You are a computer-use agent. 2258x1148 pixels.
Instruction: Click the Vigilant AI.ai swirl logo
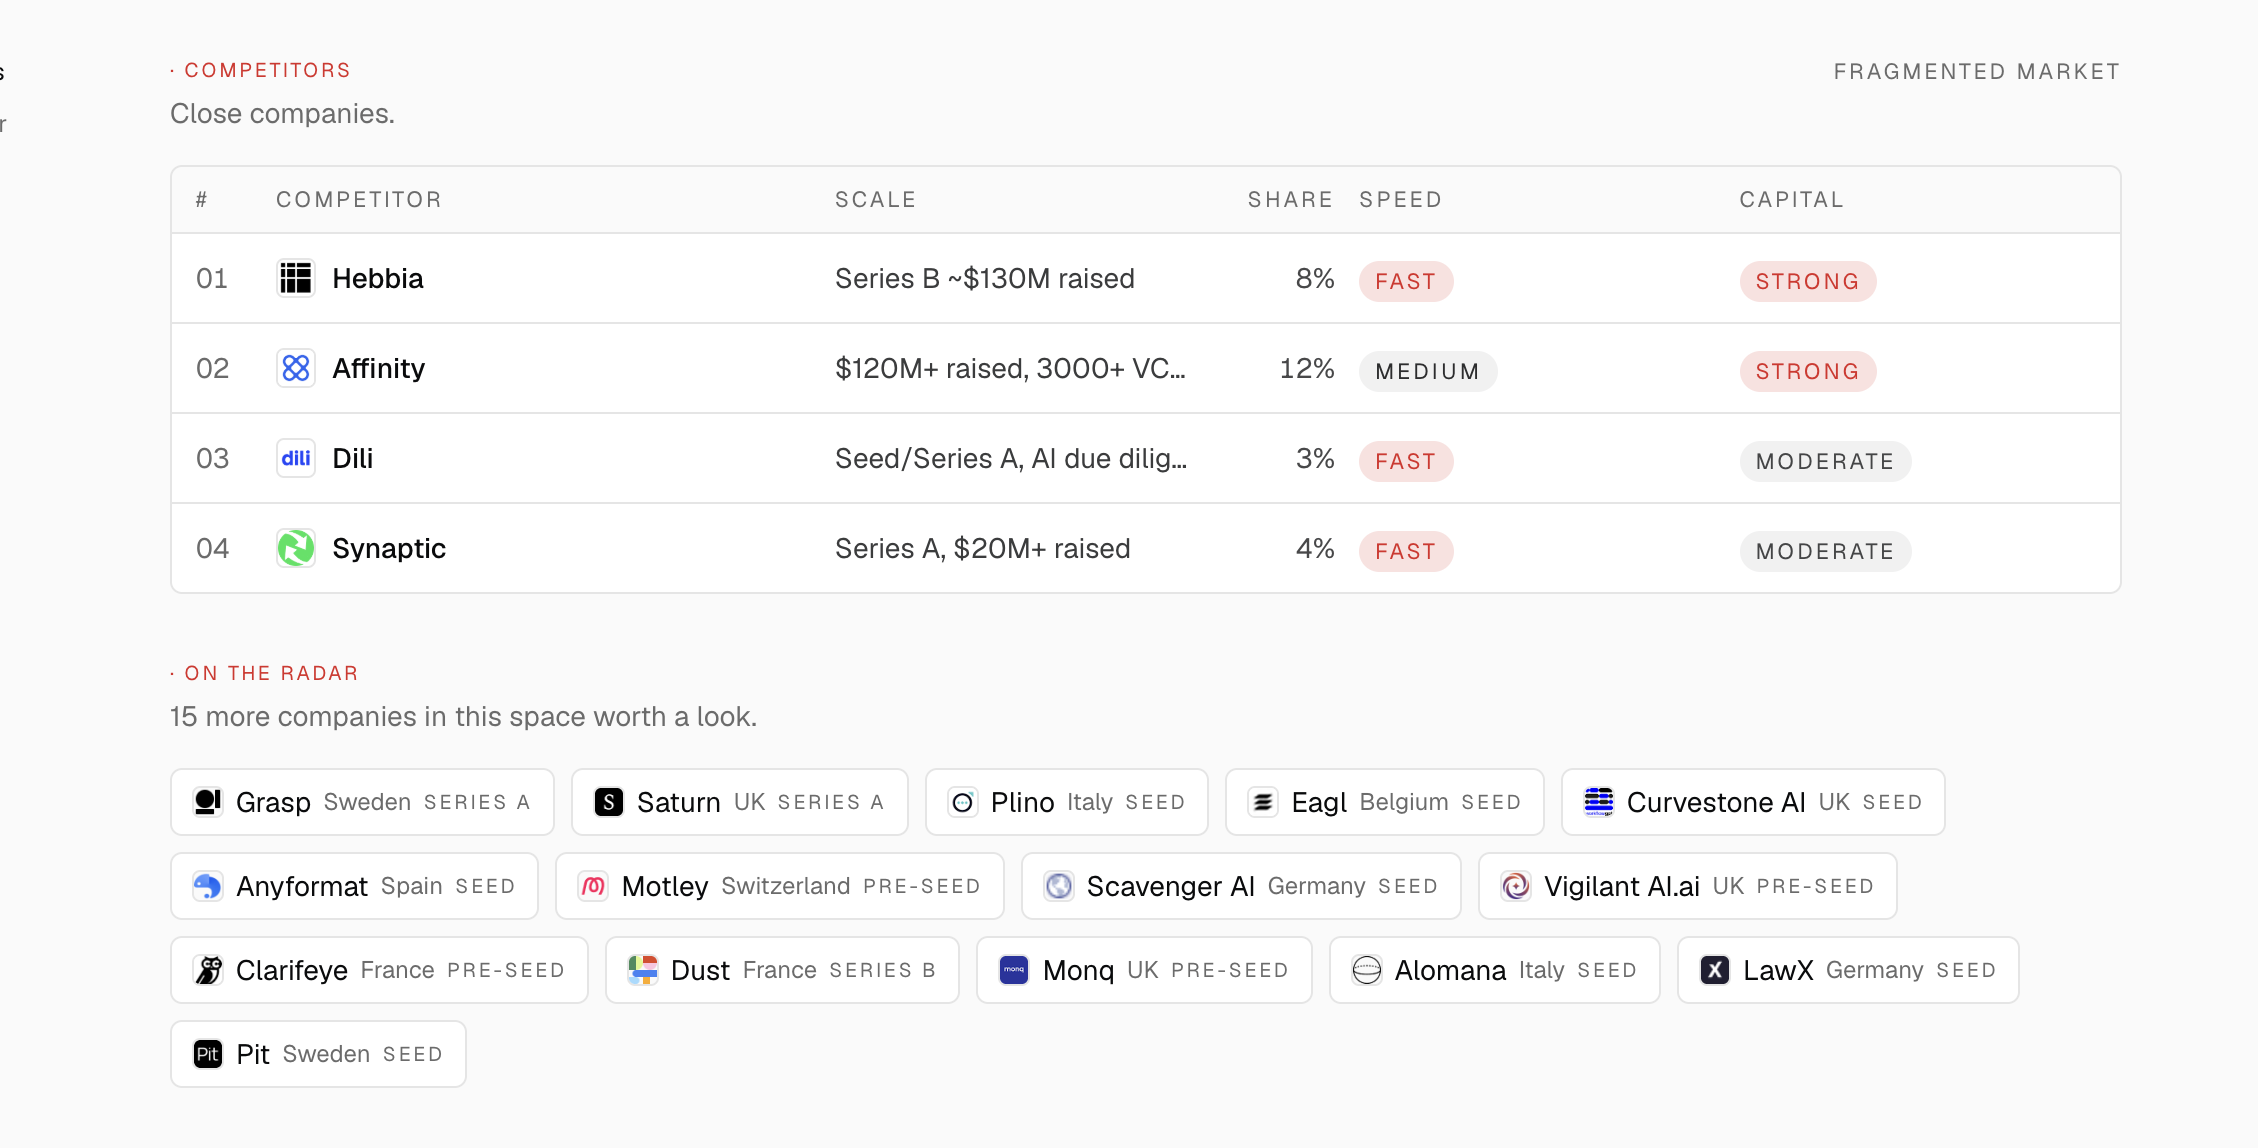(1516, 886)
